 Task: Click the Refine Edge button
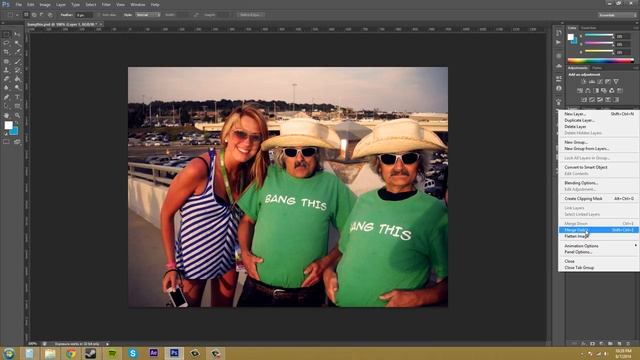click(251, 15)
